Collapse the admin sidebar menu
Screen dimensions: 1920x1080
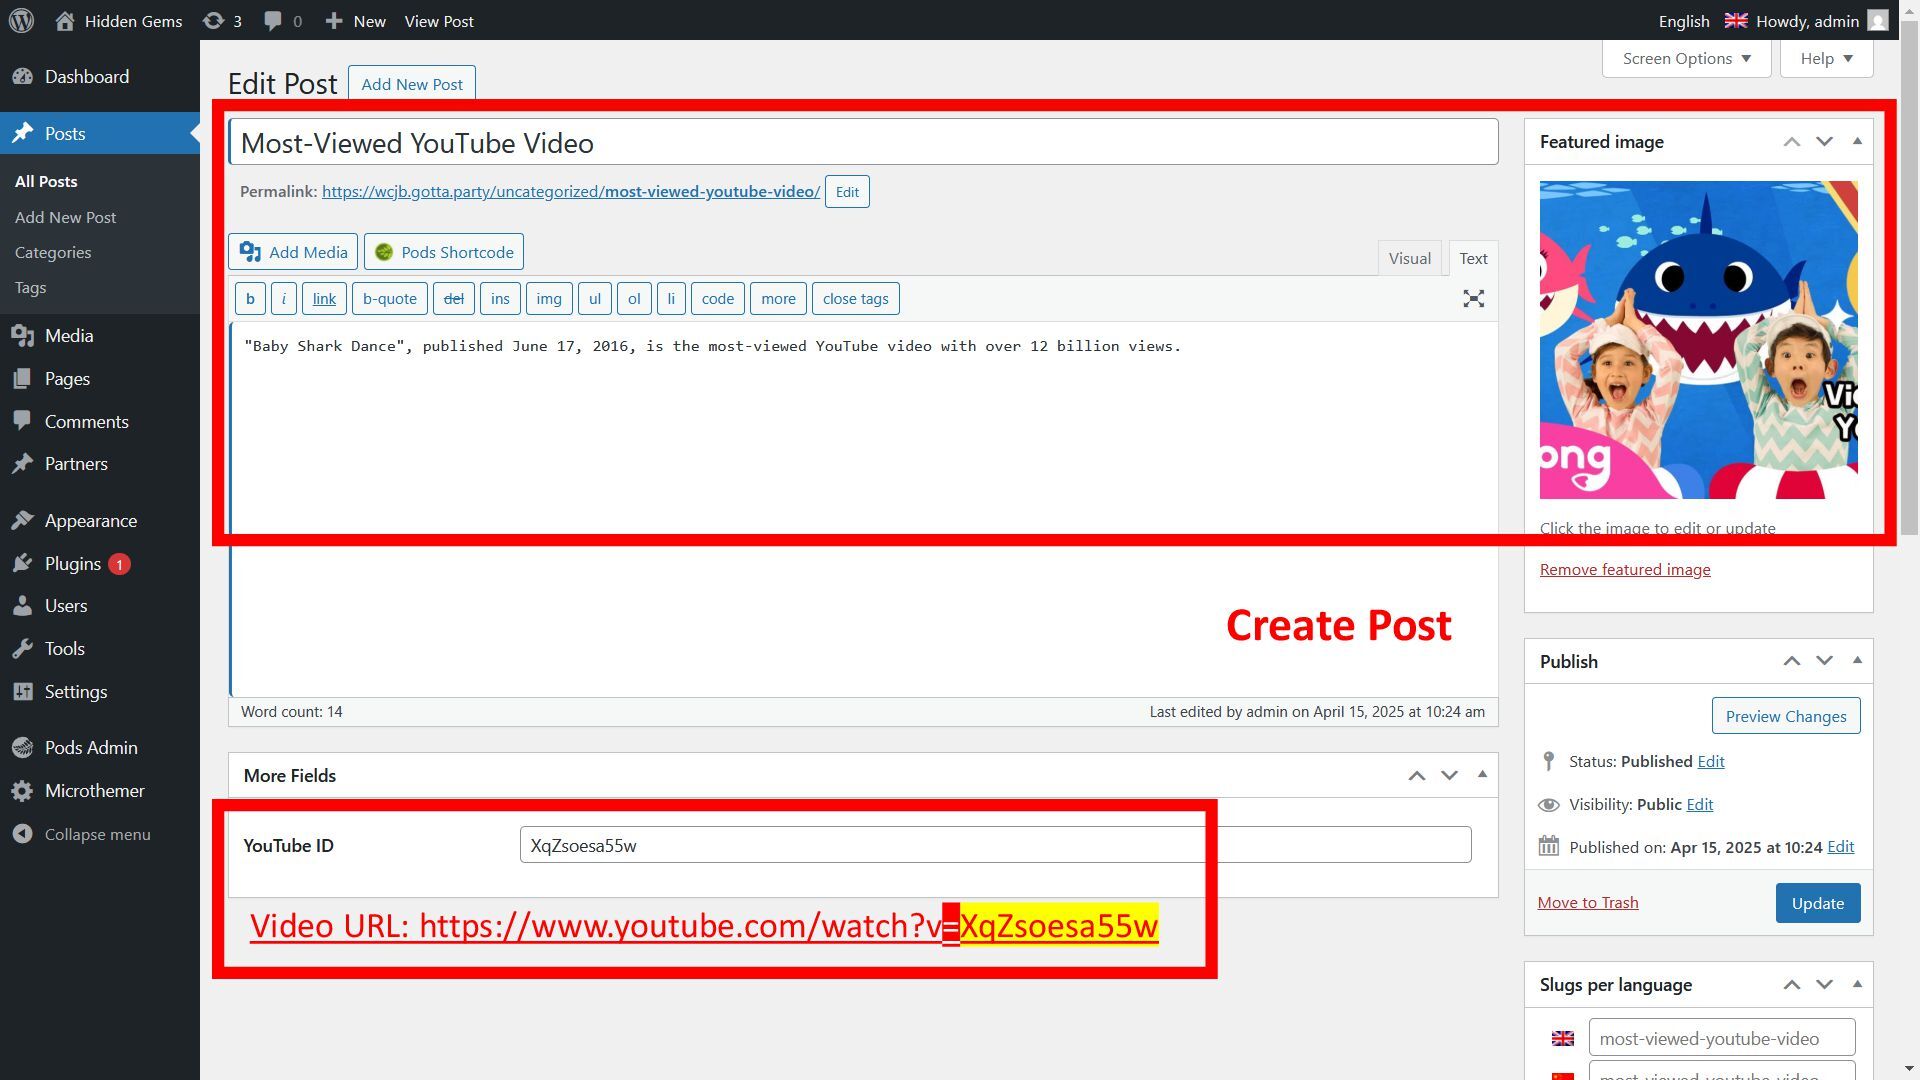coord(100,834)
